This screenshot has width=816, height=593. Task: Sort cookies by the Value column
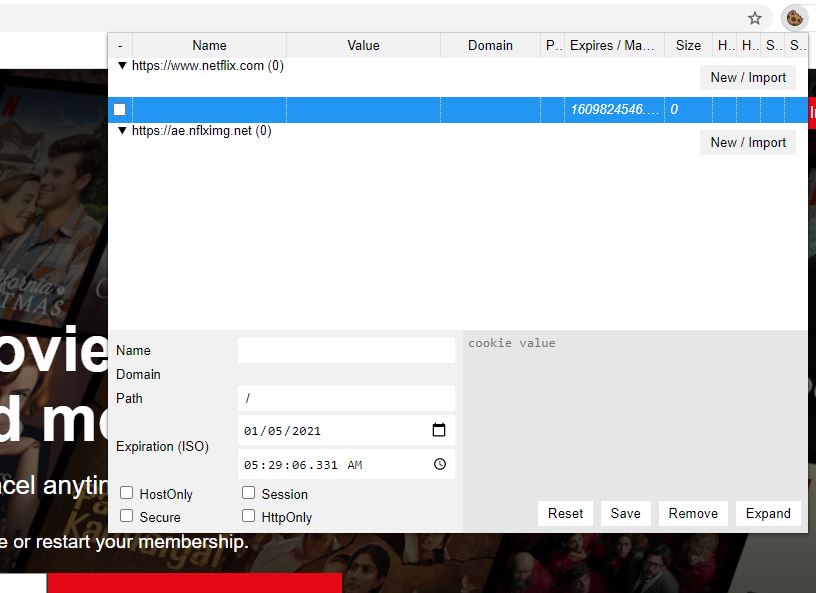tap(363, 45)
